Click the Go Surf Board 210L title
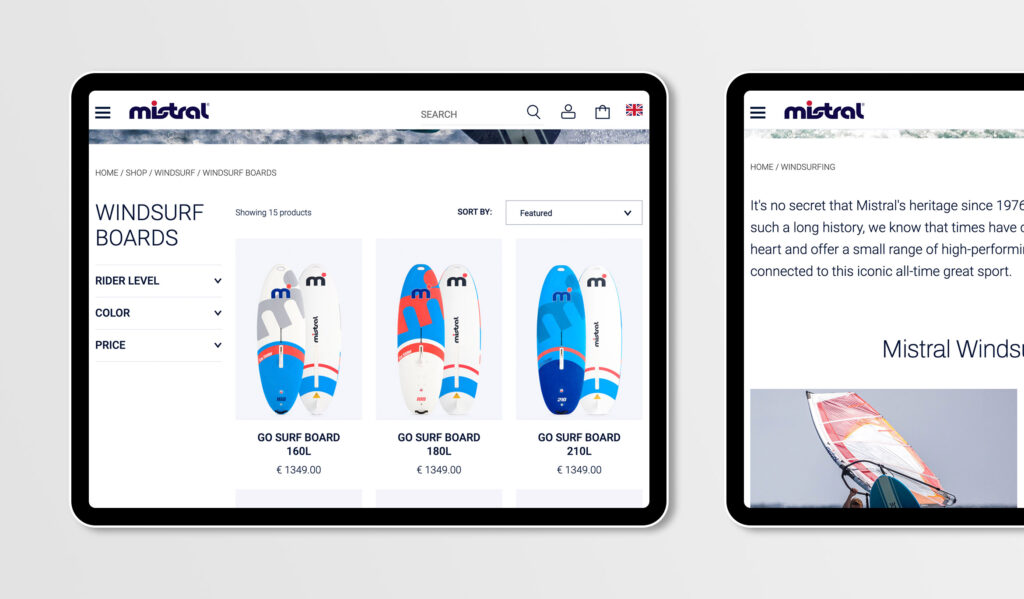Image resolution: width=1024 pixels, height=599 pixels. (x=579, y=444)
